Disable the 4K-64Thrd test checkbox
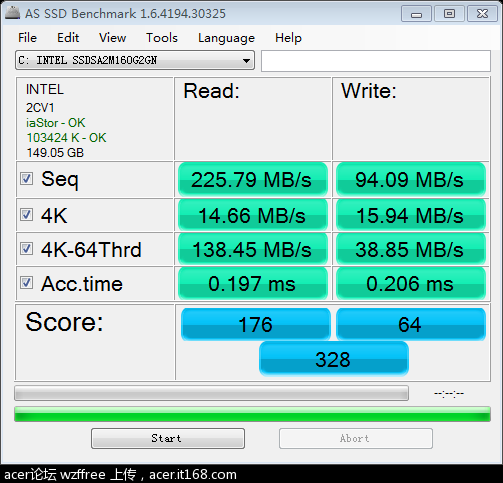The image size is (503, 483). 26,249
